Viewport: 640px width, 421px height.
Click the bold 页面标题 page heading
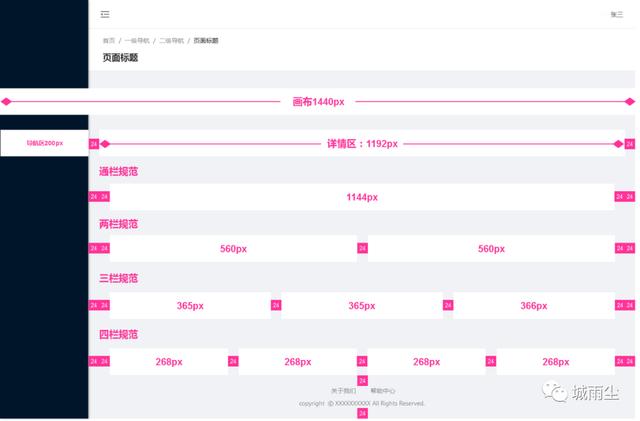point(120,58)
